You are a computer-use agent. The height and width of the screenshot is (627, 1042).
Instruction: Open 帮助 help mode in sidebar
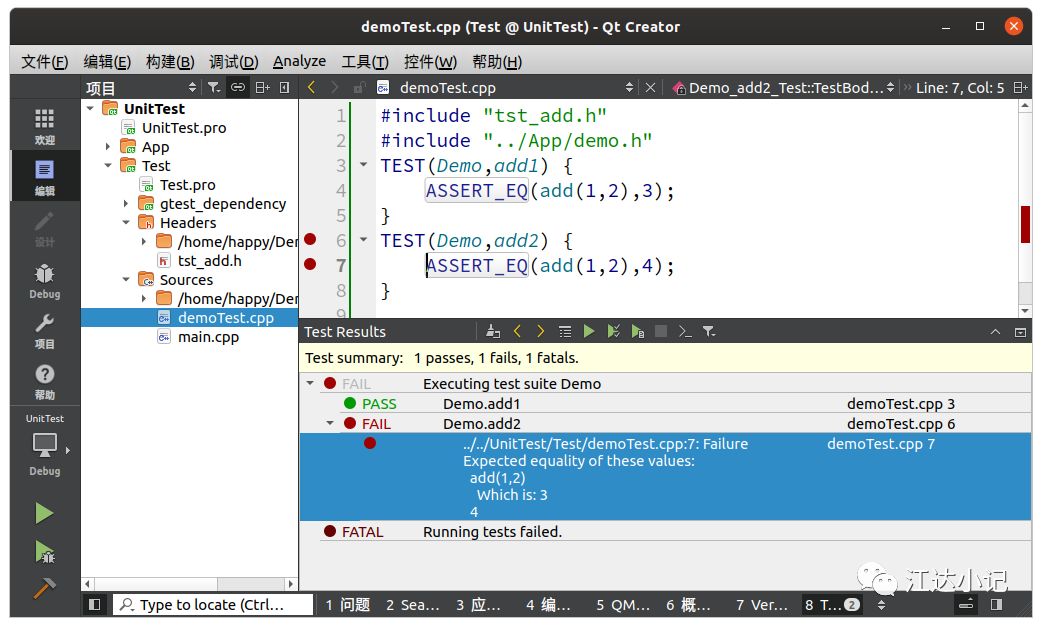[x=45, y=382]
